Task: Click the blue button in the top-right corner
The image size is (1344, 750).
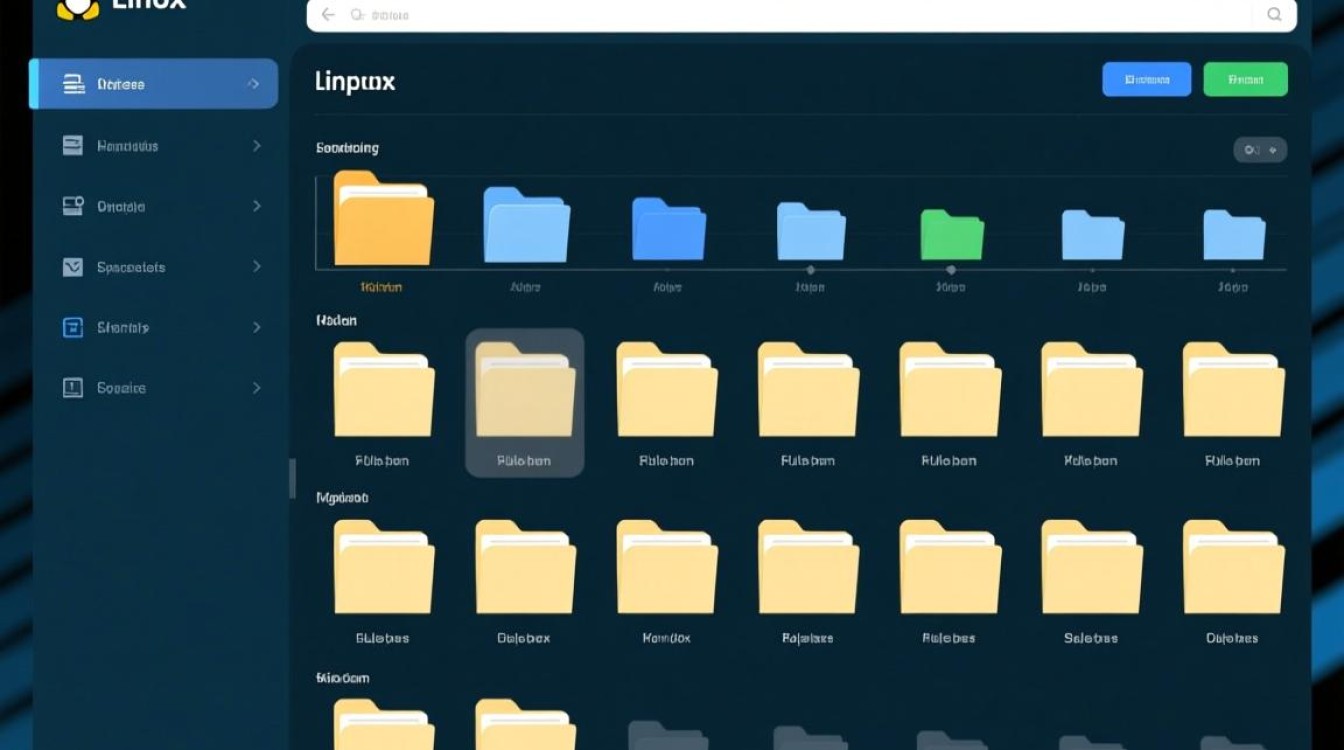Action: 1147,79
